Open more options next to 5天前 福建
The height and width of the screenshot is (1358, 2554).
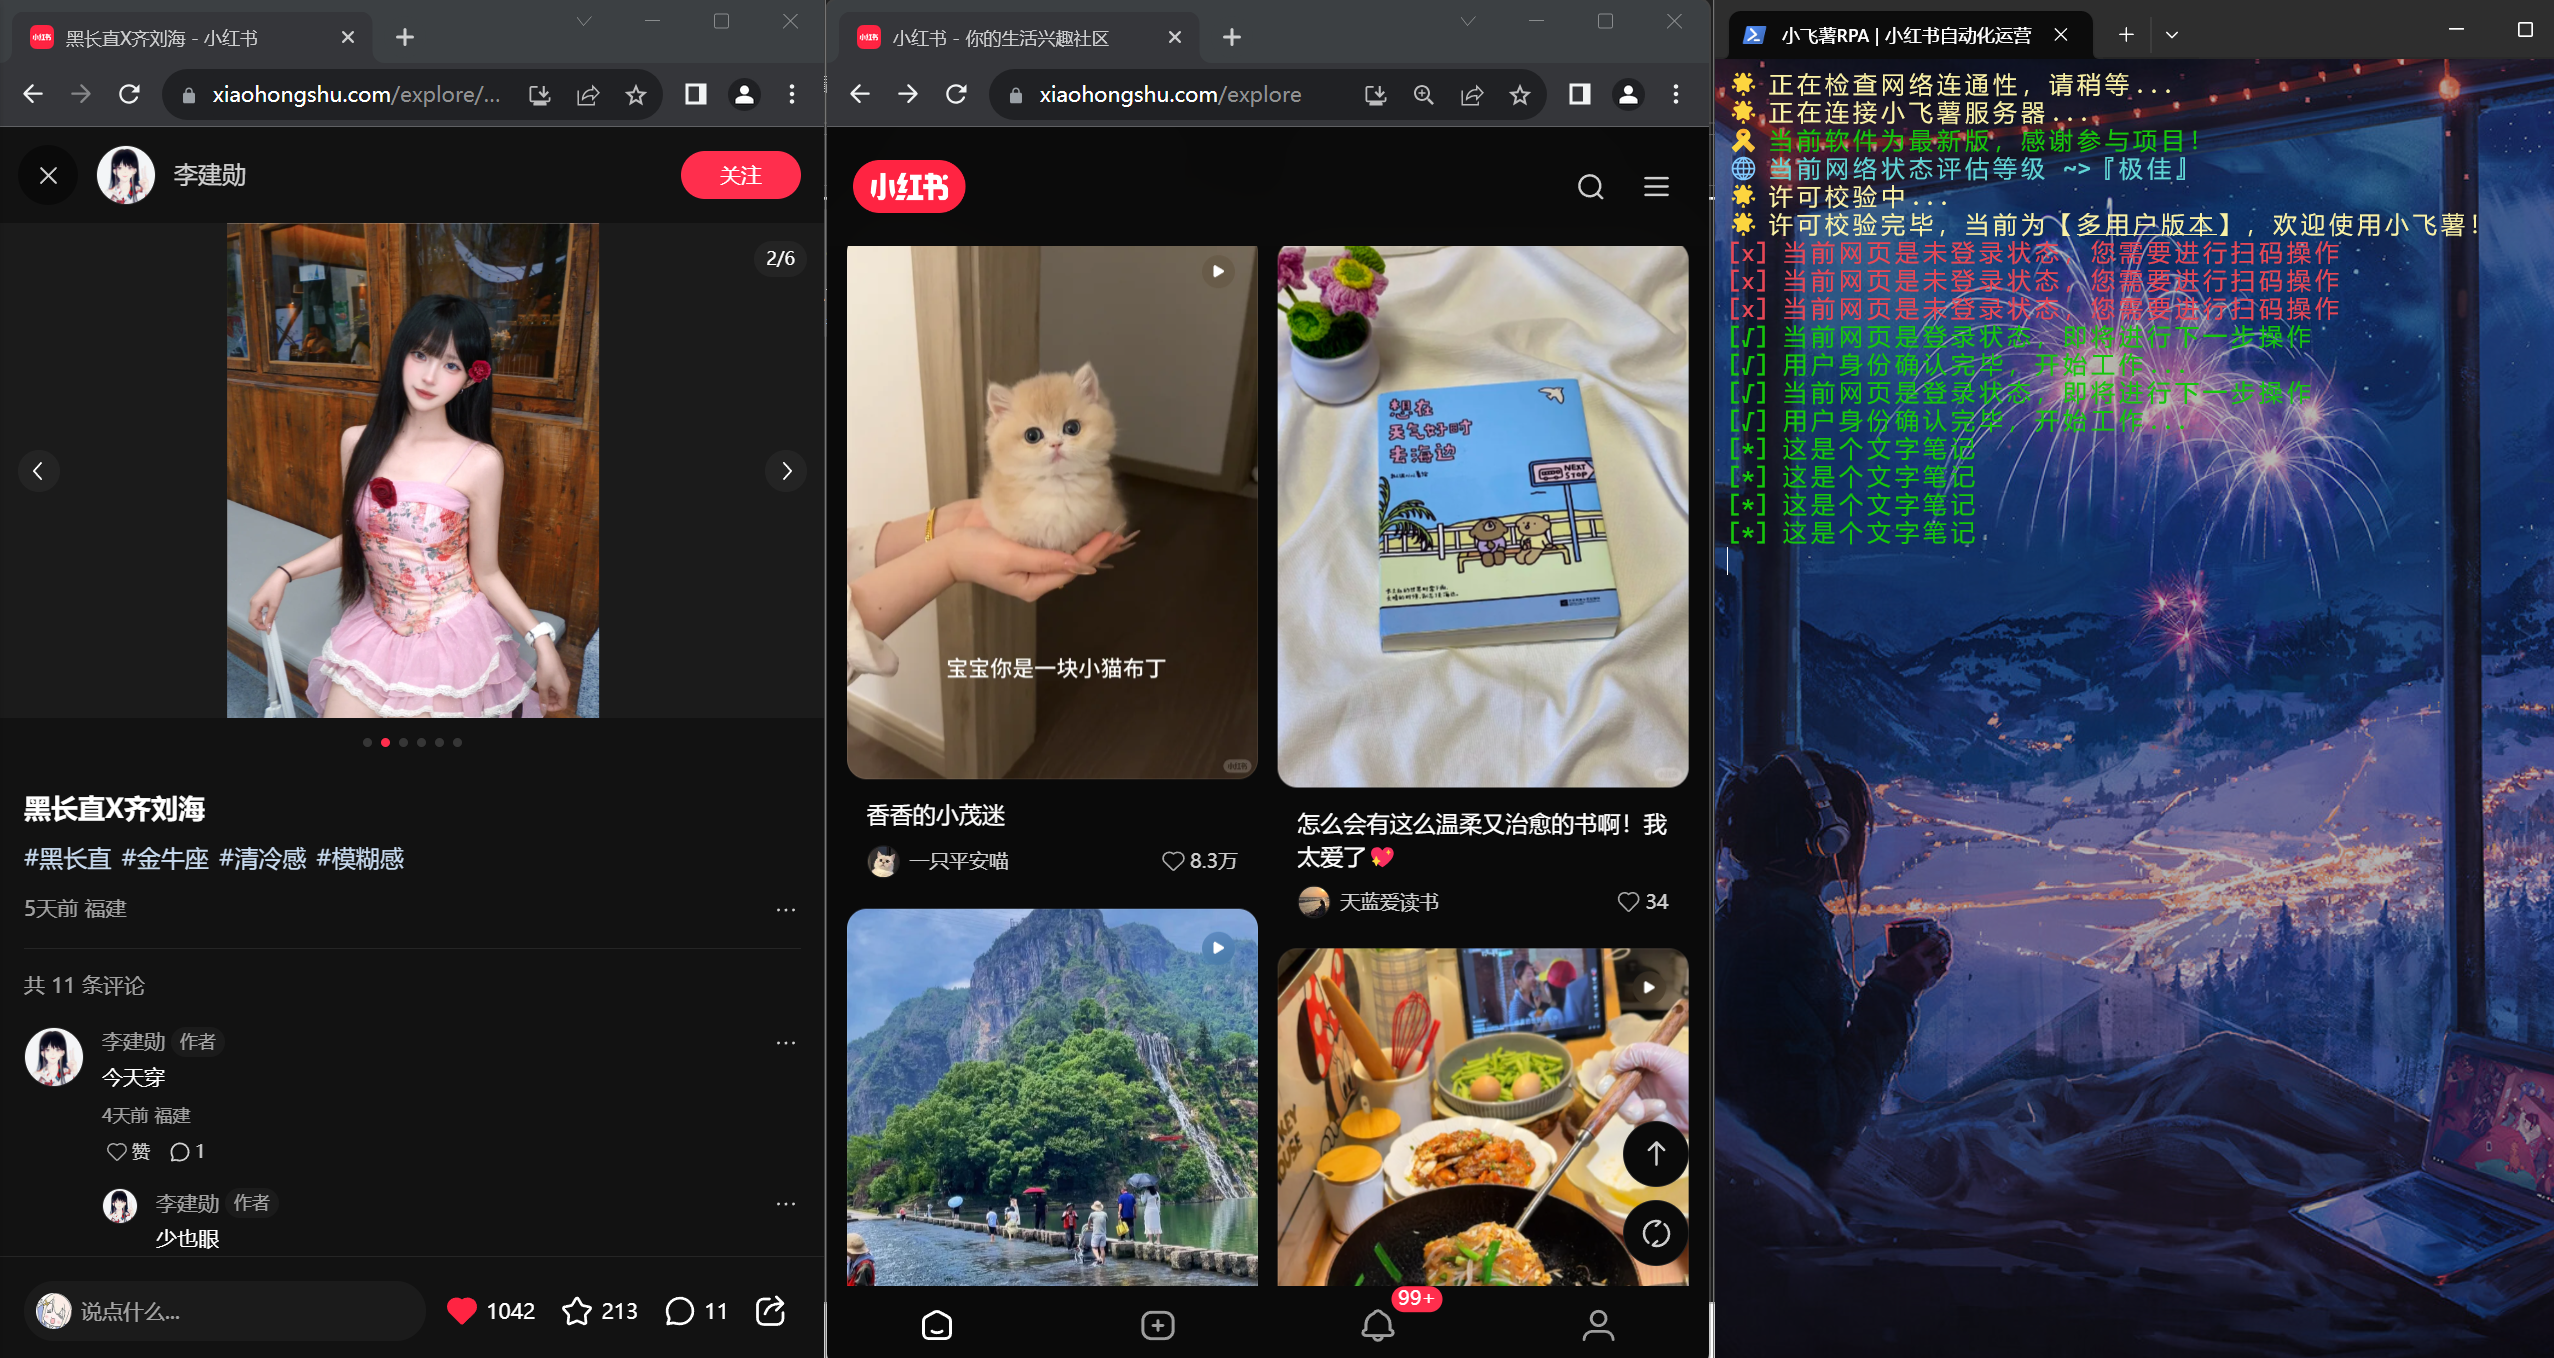tap(786, 909)
